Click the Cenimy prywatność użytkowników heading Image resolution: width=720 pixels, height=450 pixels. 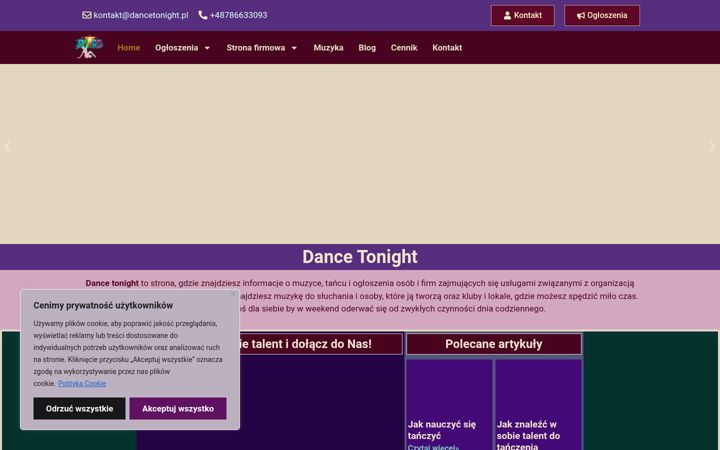coord(103,305)
